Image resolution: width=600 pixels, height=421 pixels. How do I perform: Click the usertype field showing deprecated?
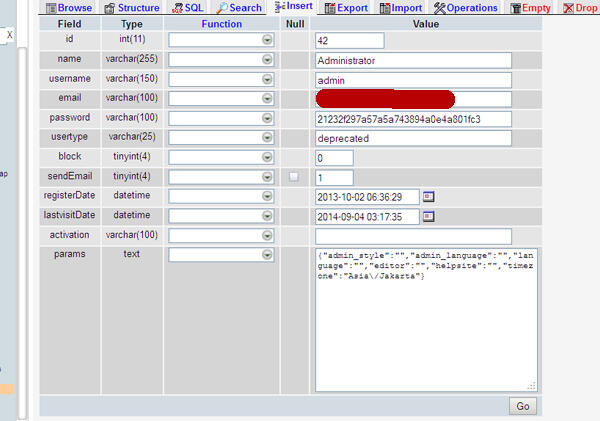413,139
